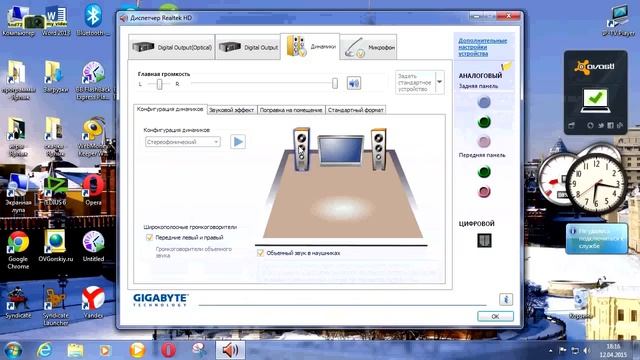
Task: Click the monitor in the room diagram
Action: click(340, 150)
